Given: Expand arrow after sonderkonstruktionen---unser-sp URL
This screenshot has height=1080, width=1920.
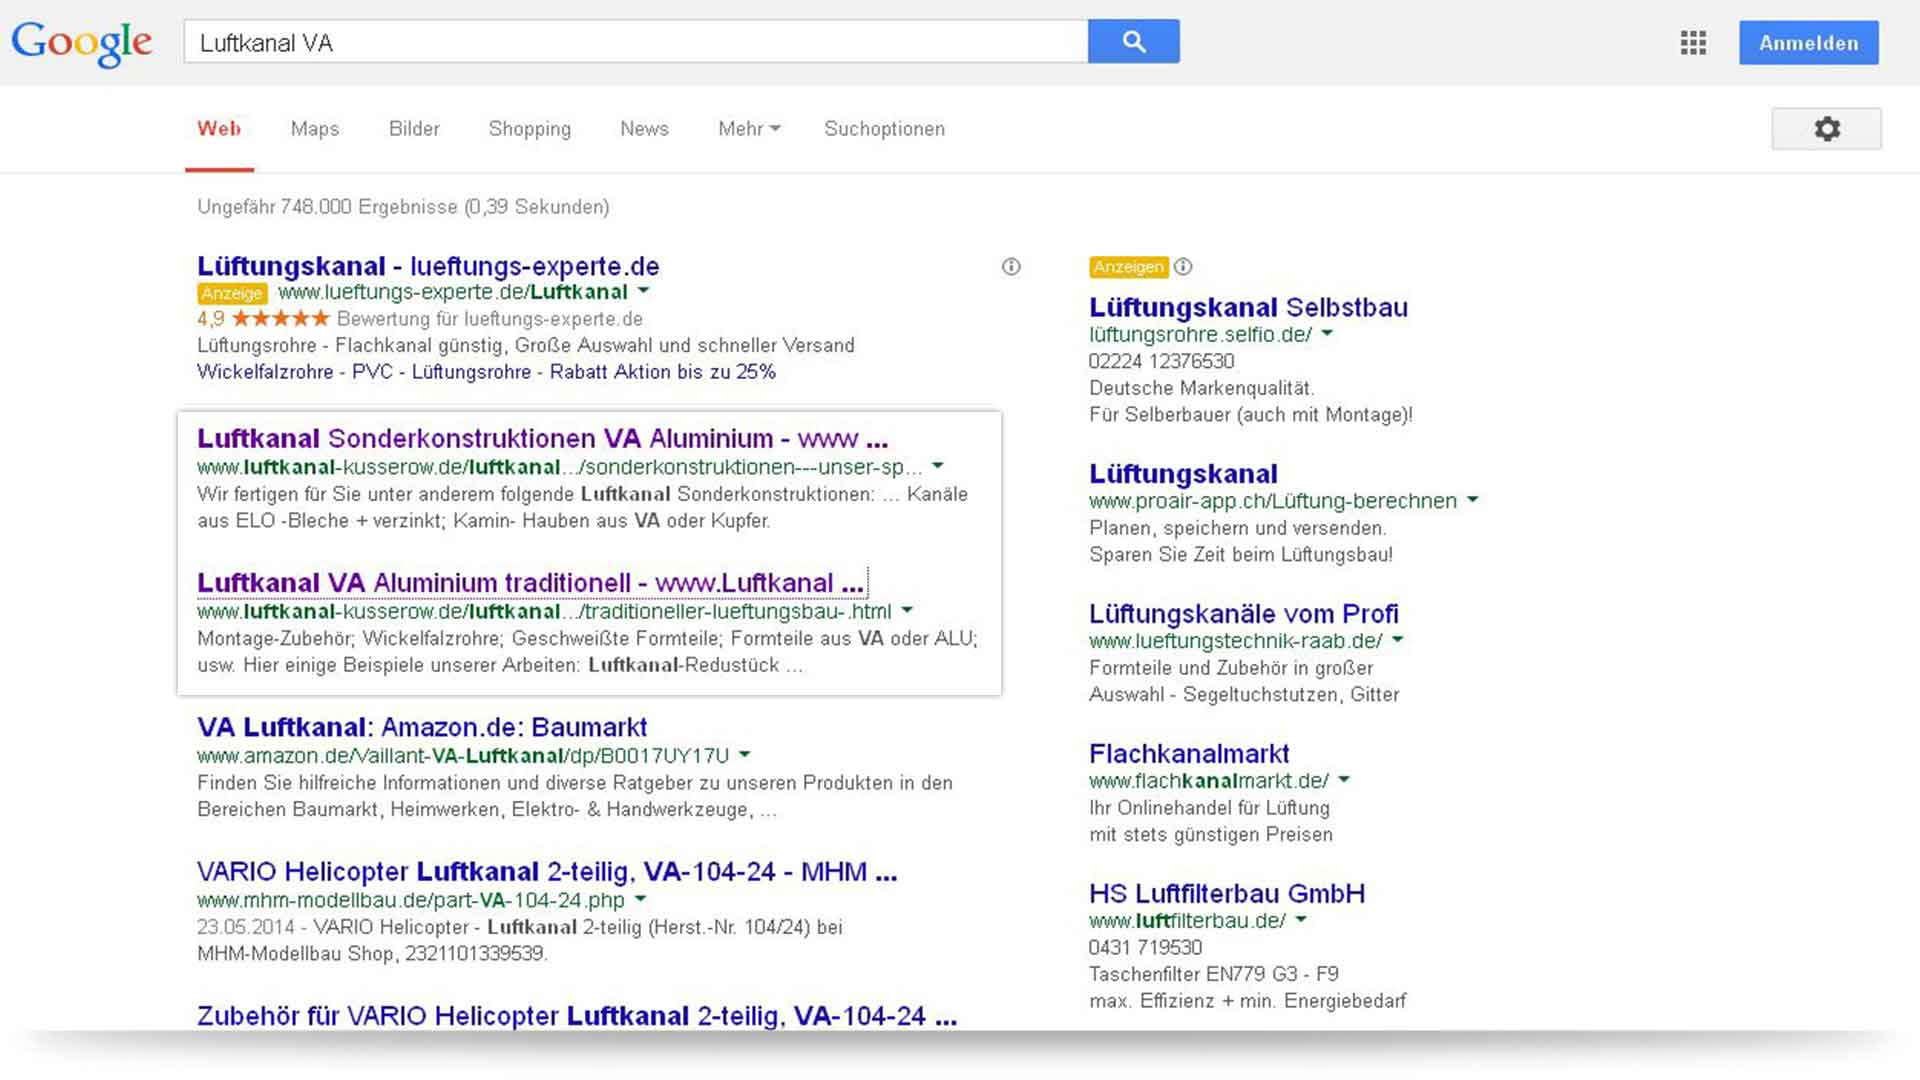Looking at the screenshot, I should pos(938,466).
